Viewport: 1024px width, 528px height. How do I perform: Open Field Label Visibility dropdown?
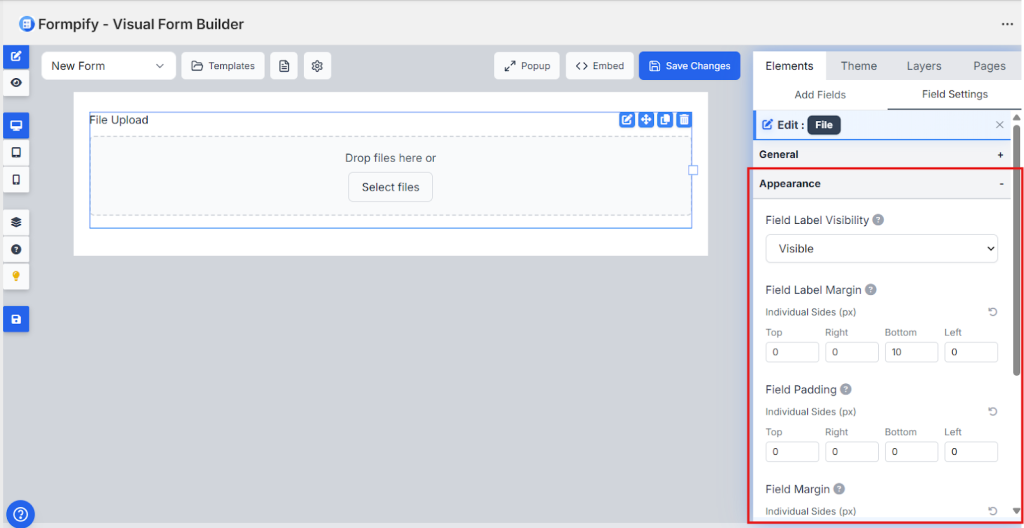coord(881,248)
